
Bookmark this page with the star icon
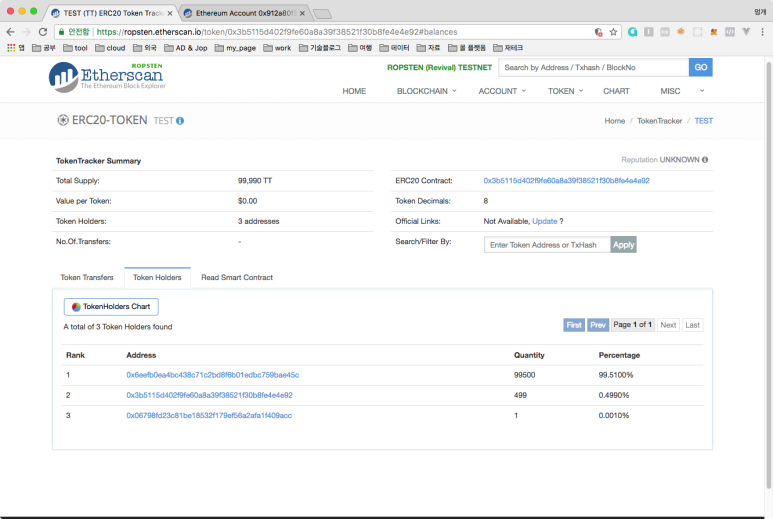613,32
